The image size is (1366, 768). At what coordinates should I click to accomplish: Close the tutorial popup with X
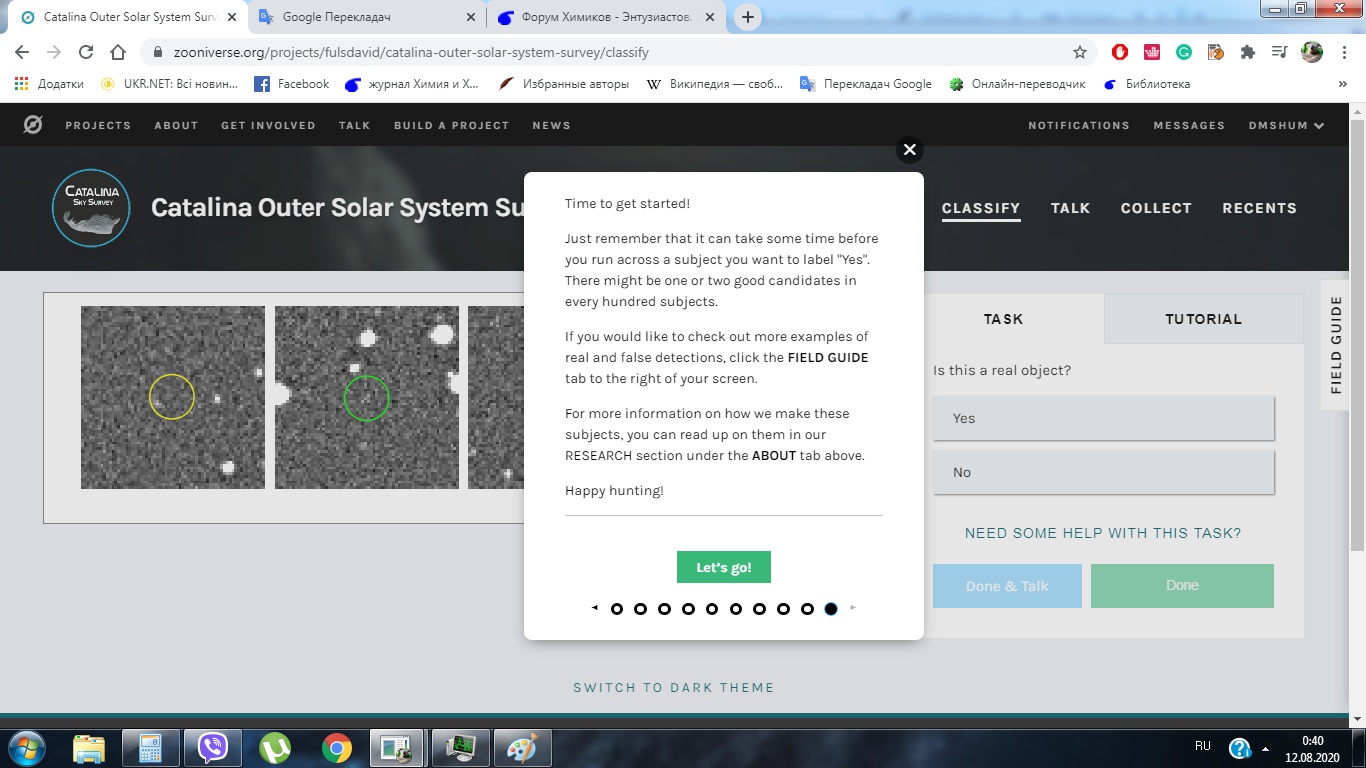click(x=909, y=150)
